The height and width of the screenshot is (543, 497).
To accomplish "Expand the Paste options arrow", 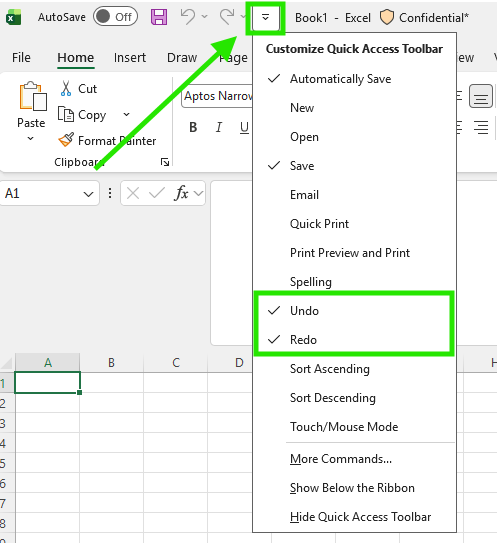I will tap(30, 139).
